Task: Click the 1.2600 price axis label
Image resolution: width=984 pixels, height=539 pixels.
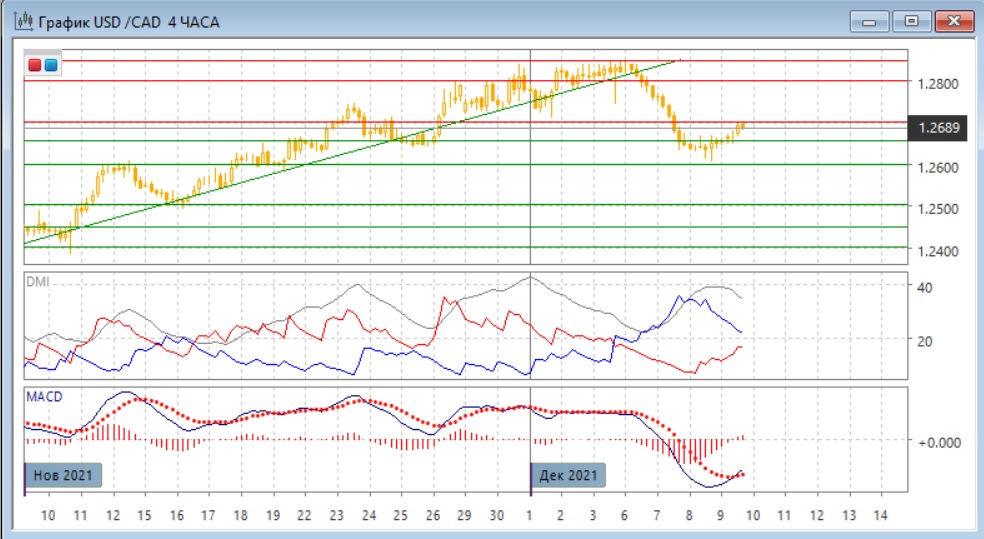Action: tap(938, 167)
